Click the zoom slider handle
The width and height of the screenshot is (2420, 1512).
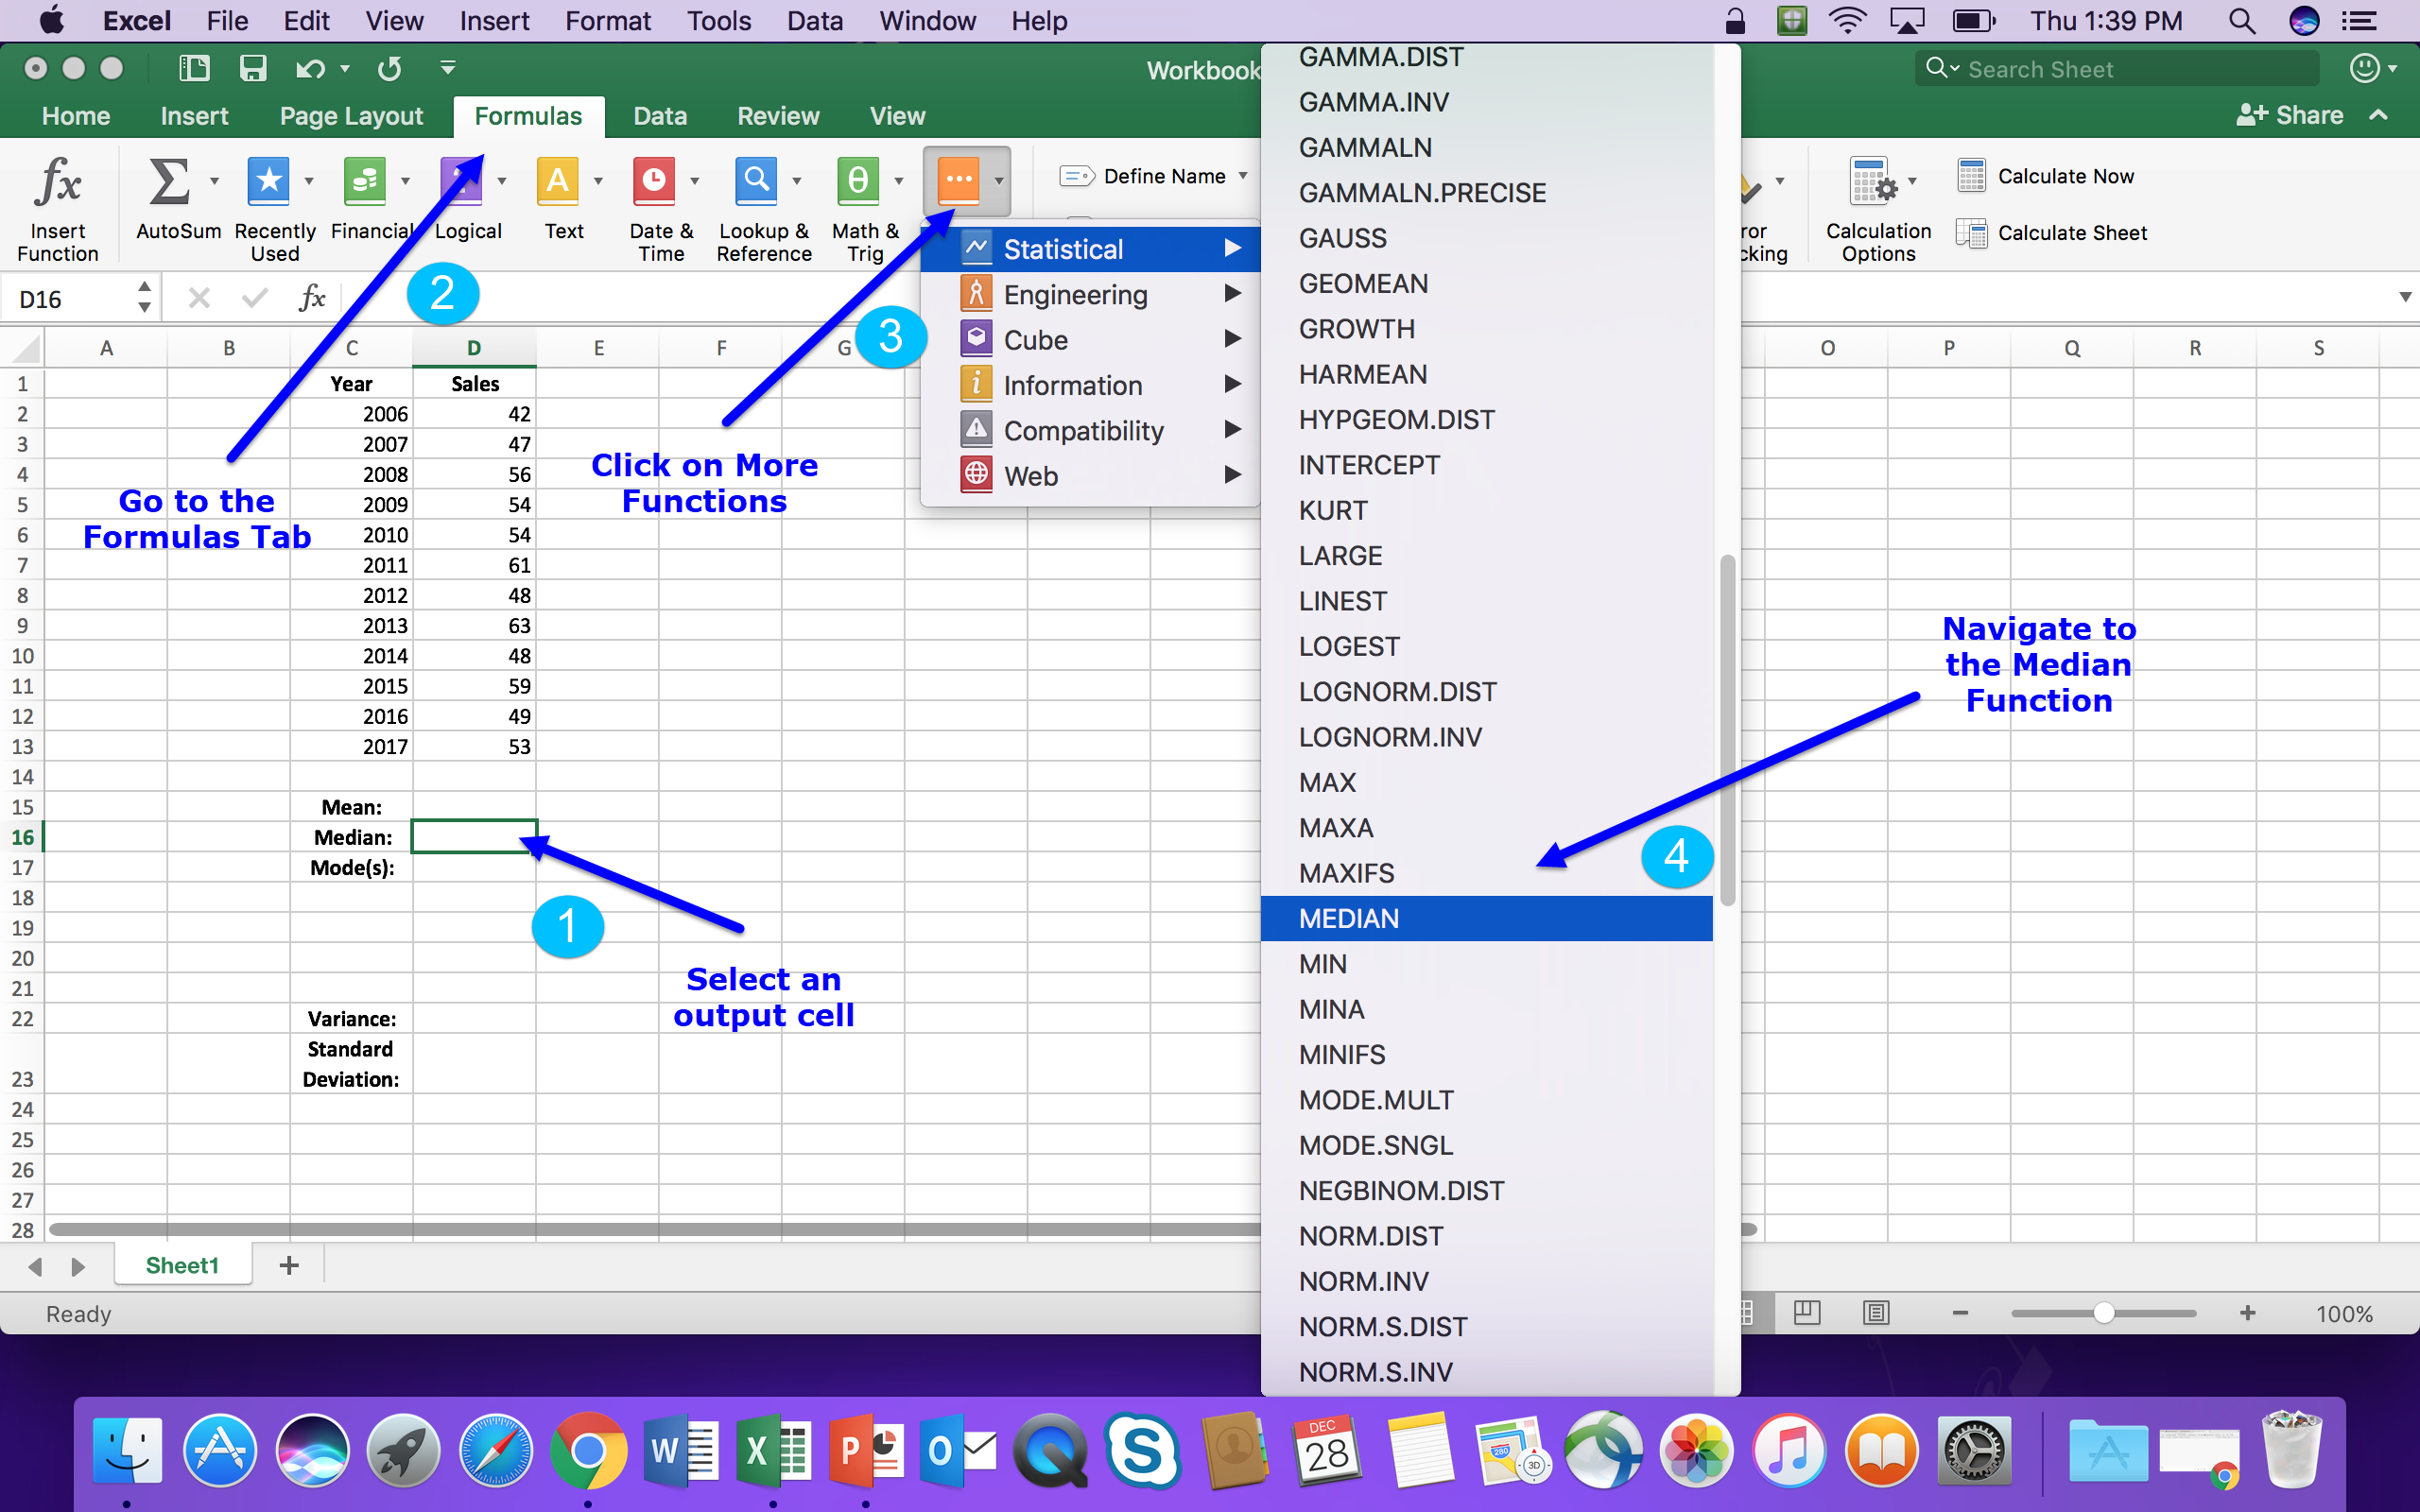click(x=2103, y=1313)
